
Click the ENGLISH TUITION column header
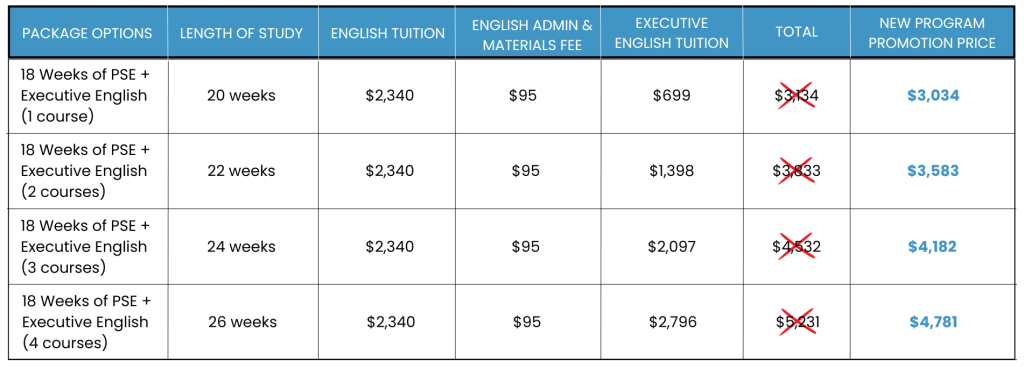388,33
